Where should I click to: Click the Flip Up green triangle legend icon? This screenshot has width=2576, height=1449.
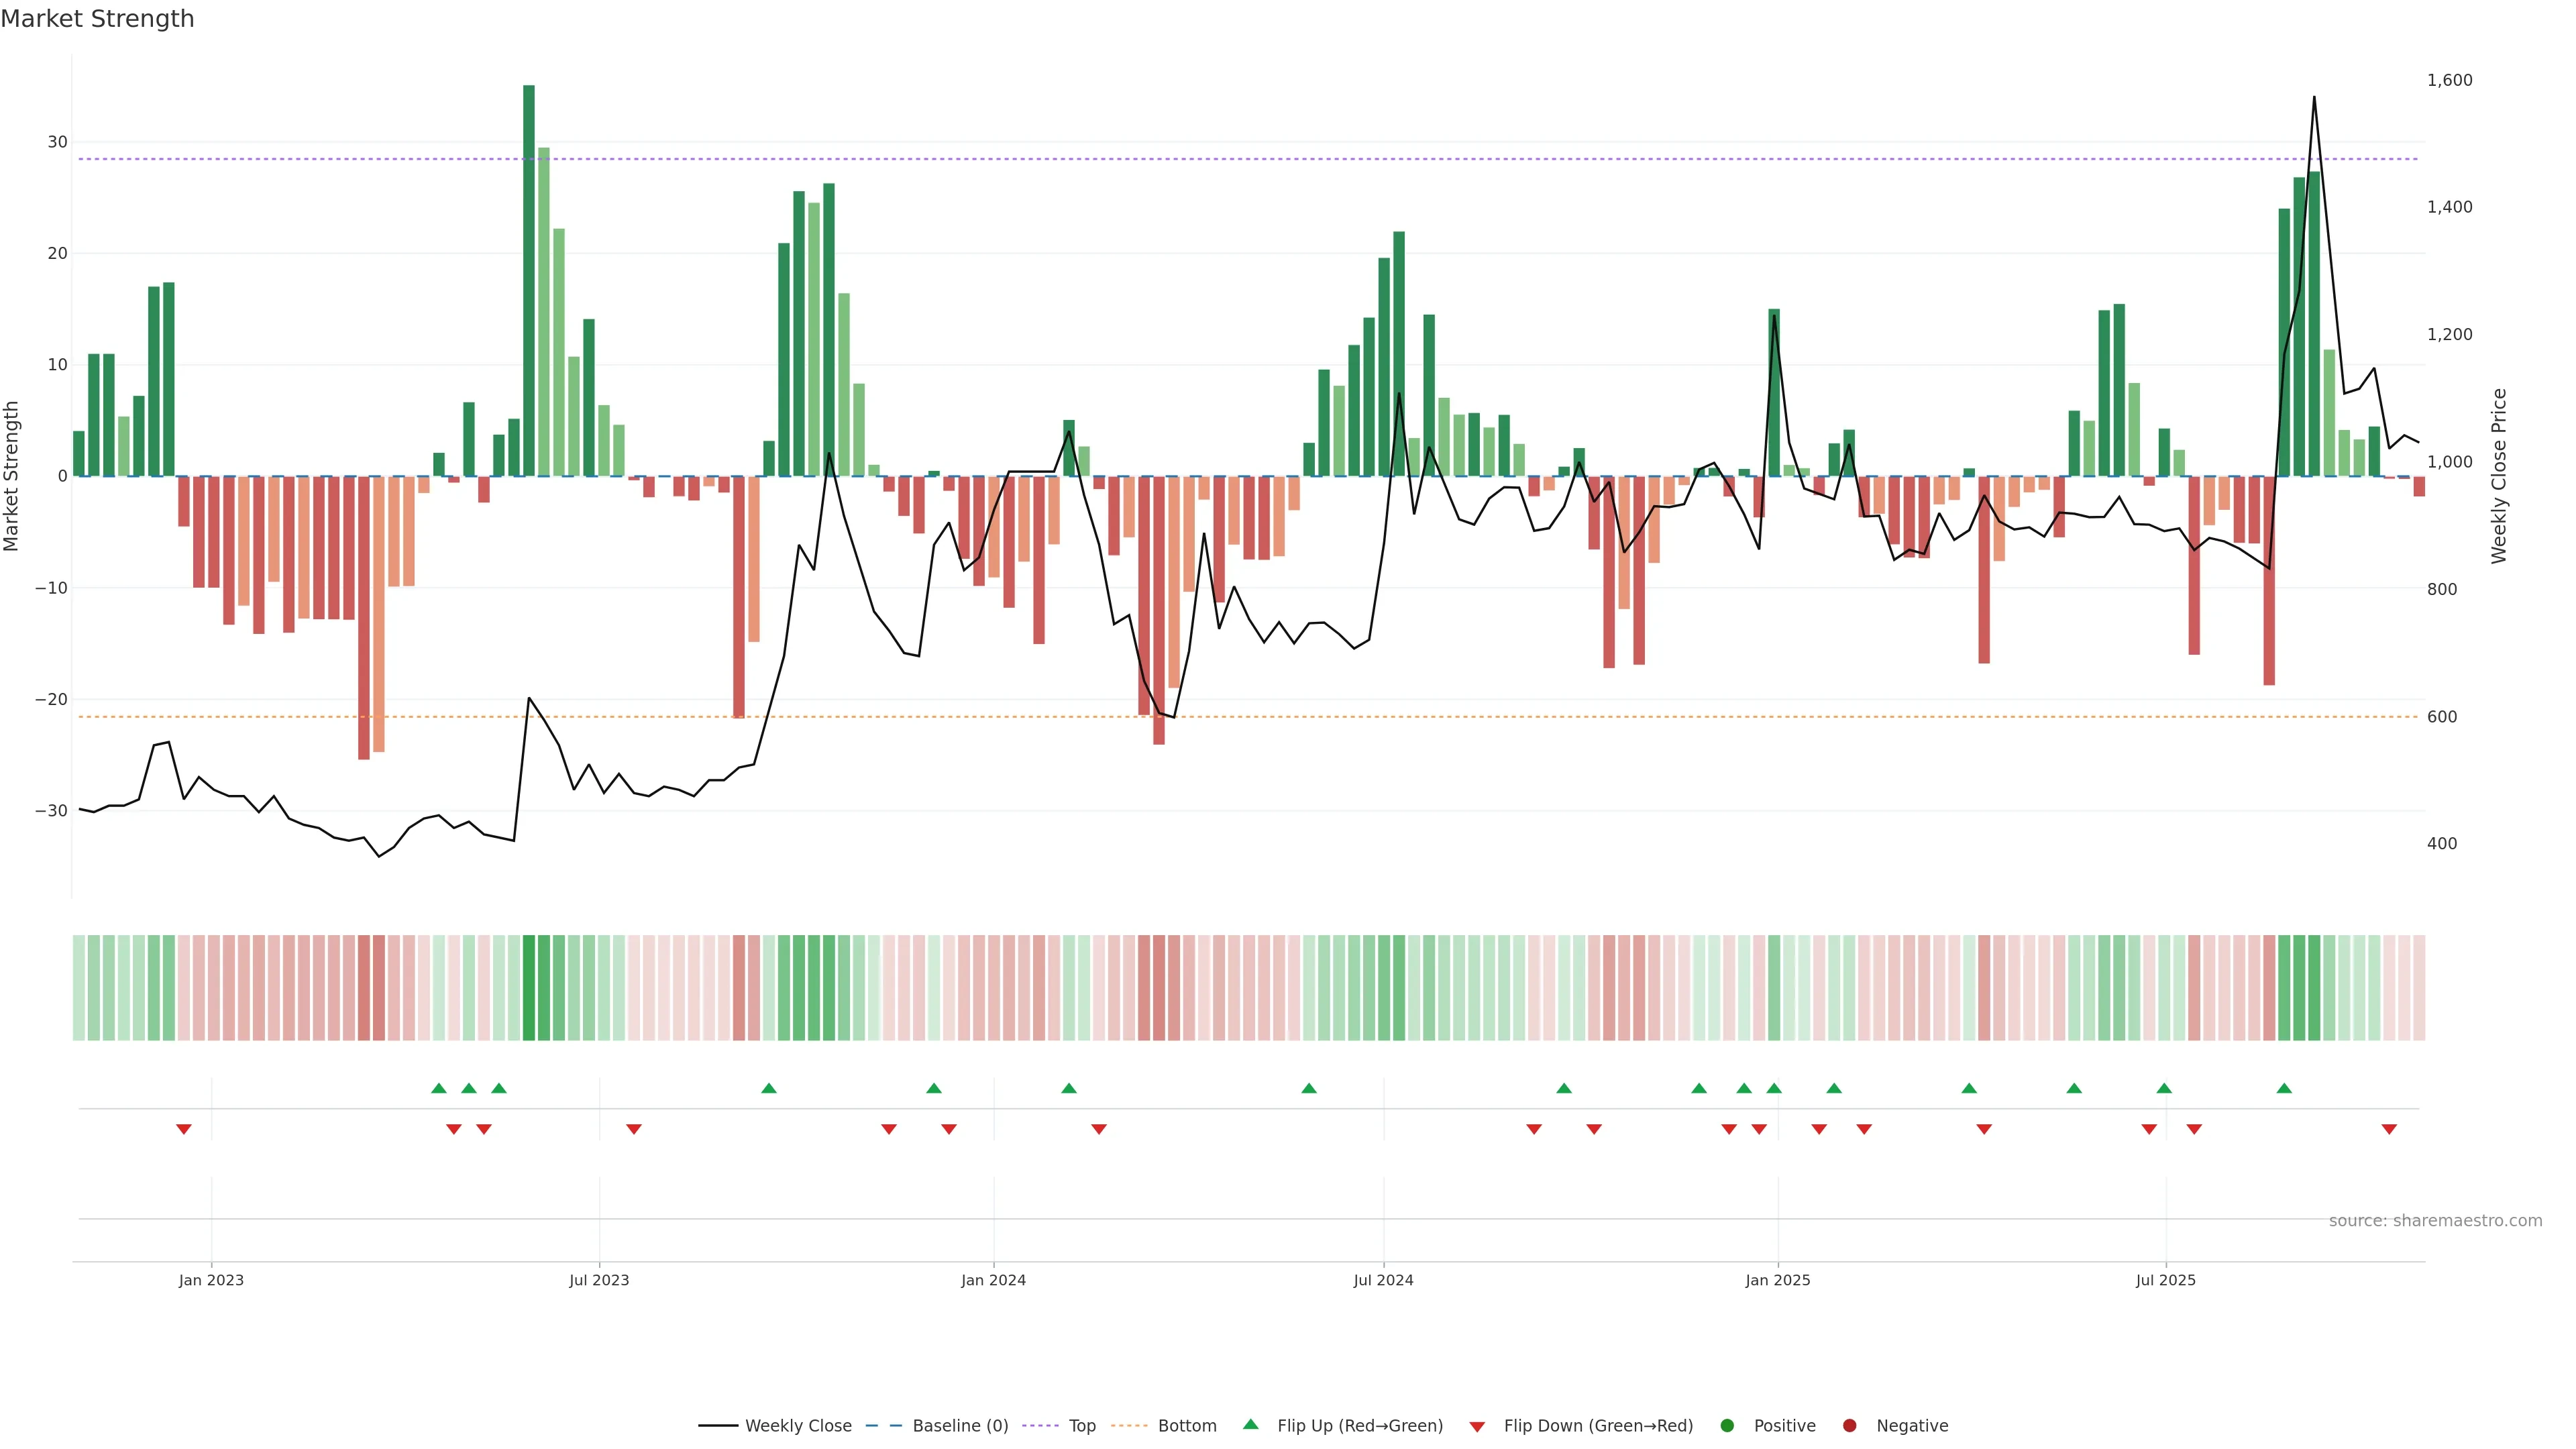[1250, 1424]
